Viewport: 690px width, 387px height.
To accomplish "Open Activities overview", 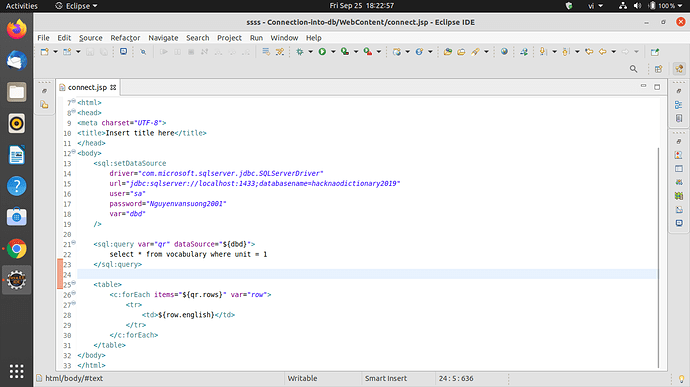I will point(22,6).
